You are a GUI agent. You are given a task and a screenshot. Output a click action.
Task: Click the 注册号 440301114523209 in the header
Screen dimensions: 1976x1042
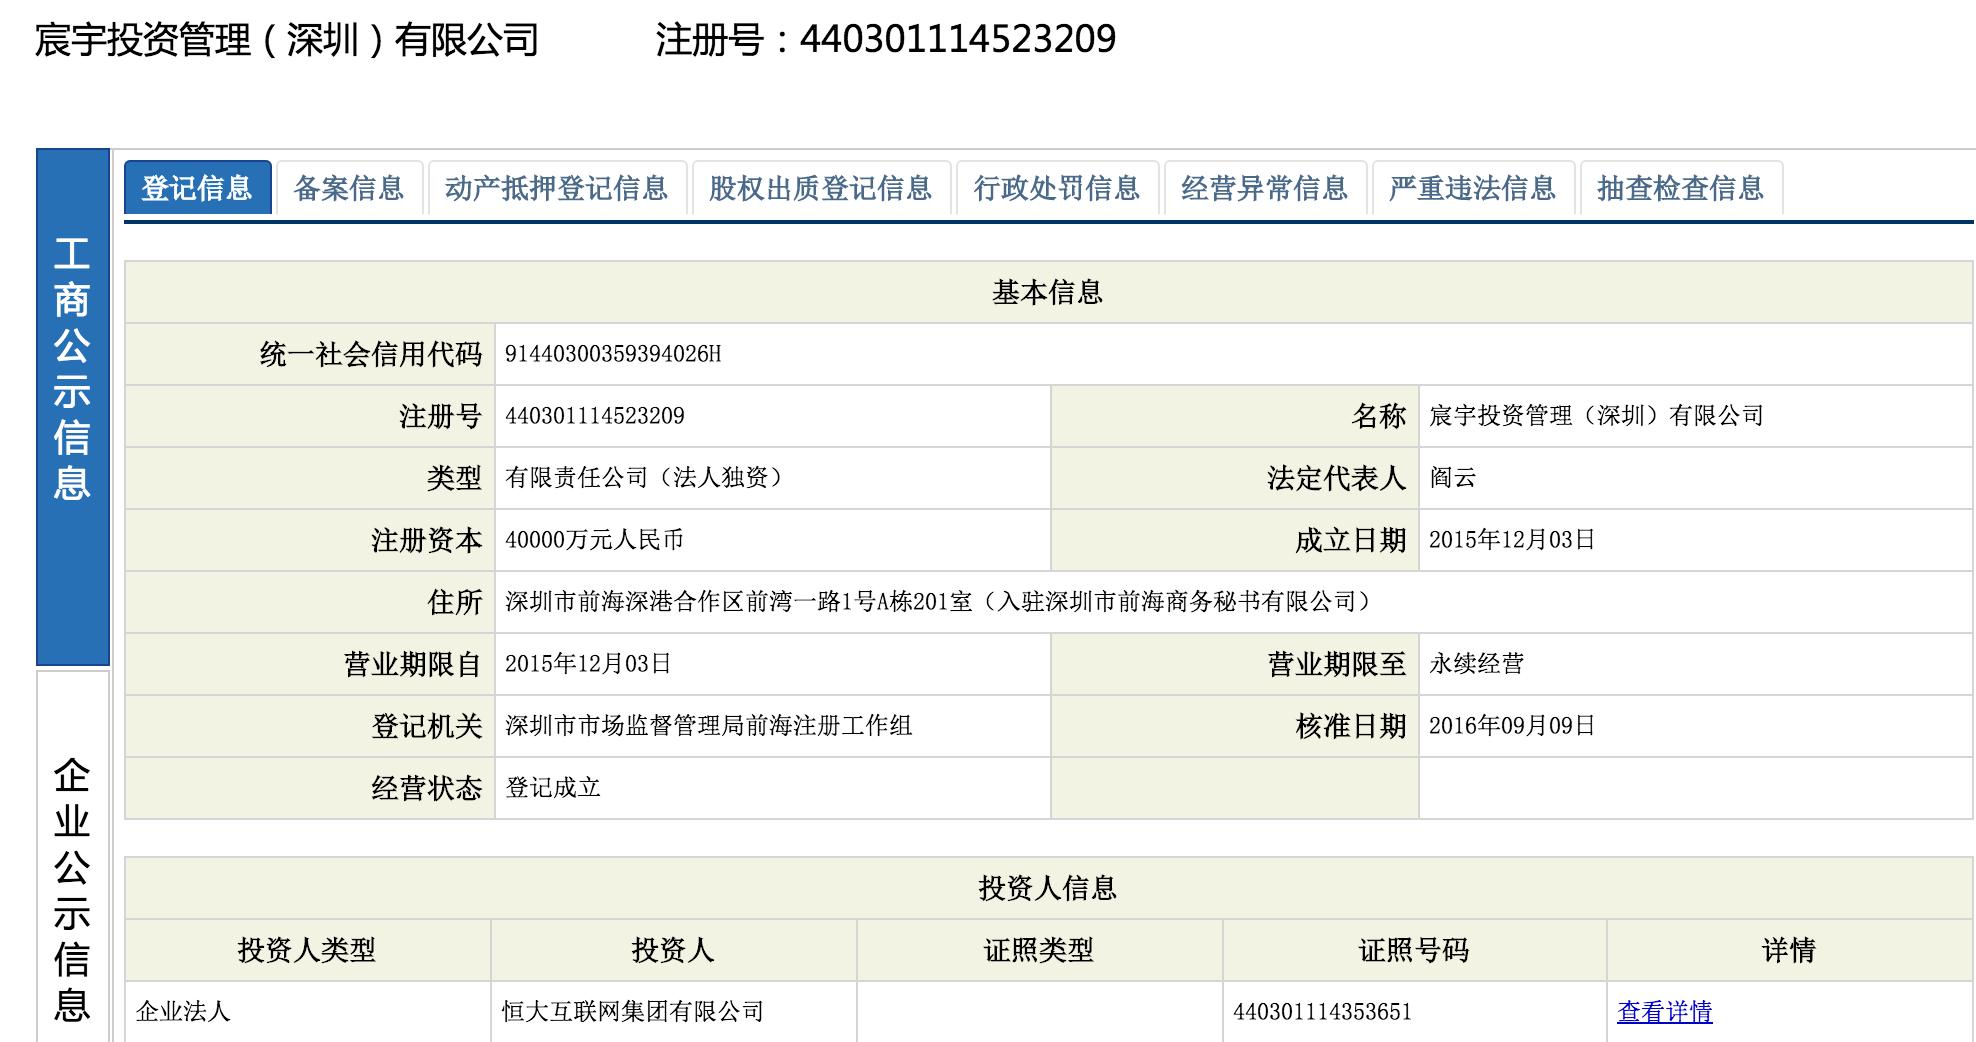coord(885,38)
